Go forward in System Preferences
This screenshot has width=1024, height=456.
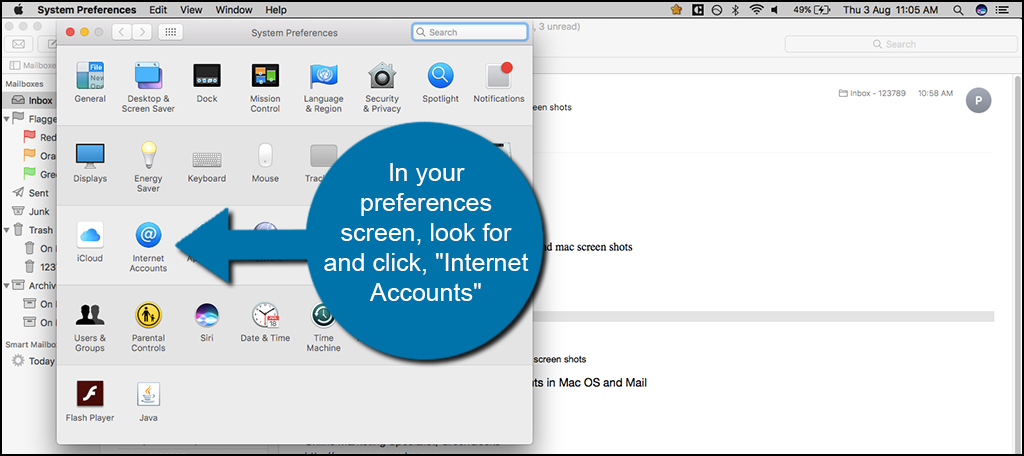click(x=142, y=32)
